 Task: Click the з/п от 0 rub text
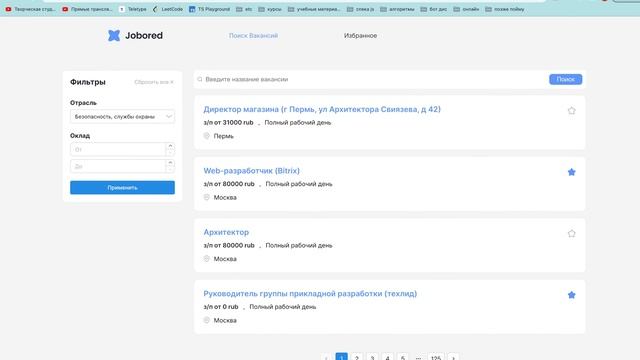[221, 307]
